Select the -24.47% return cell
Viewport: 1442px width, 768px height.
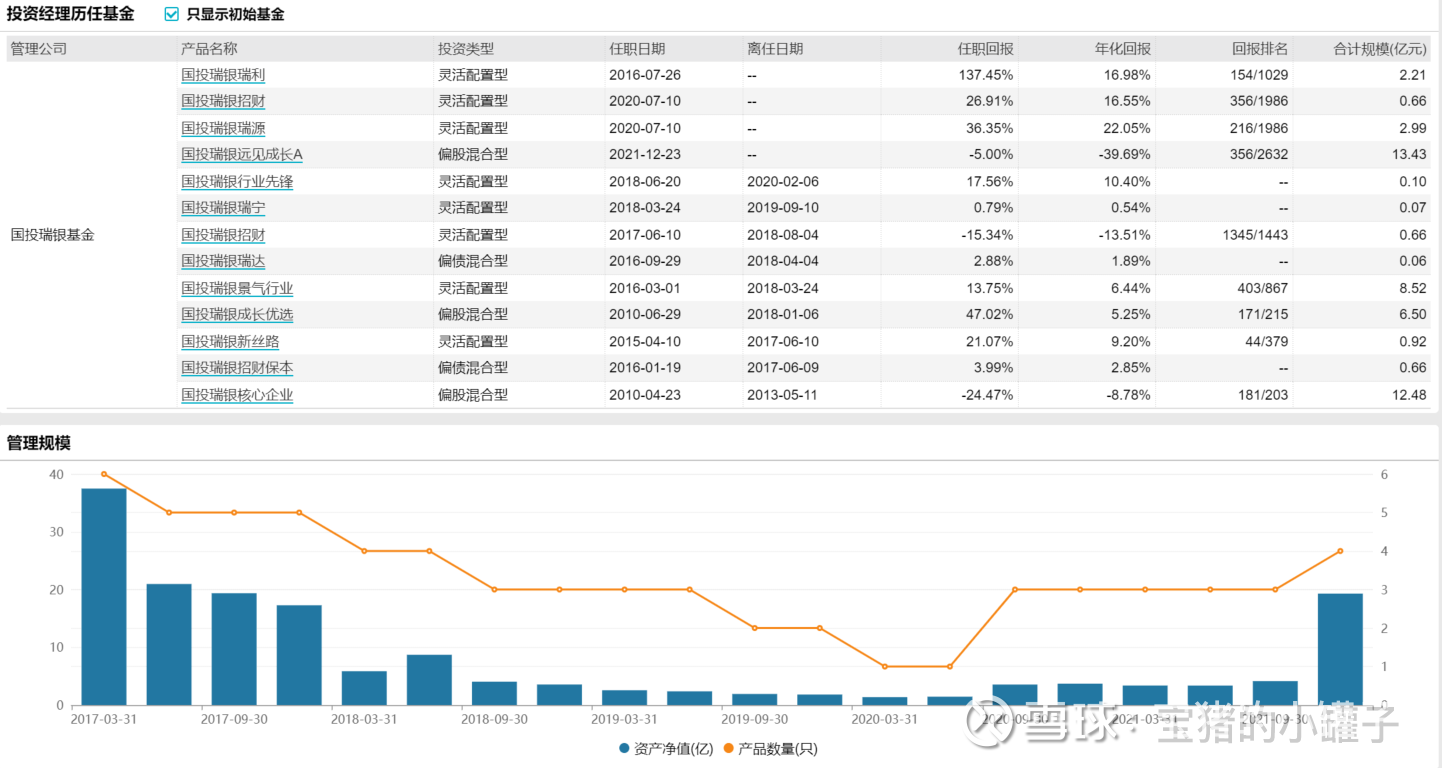click(x=987, y=395)
